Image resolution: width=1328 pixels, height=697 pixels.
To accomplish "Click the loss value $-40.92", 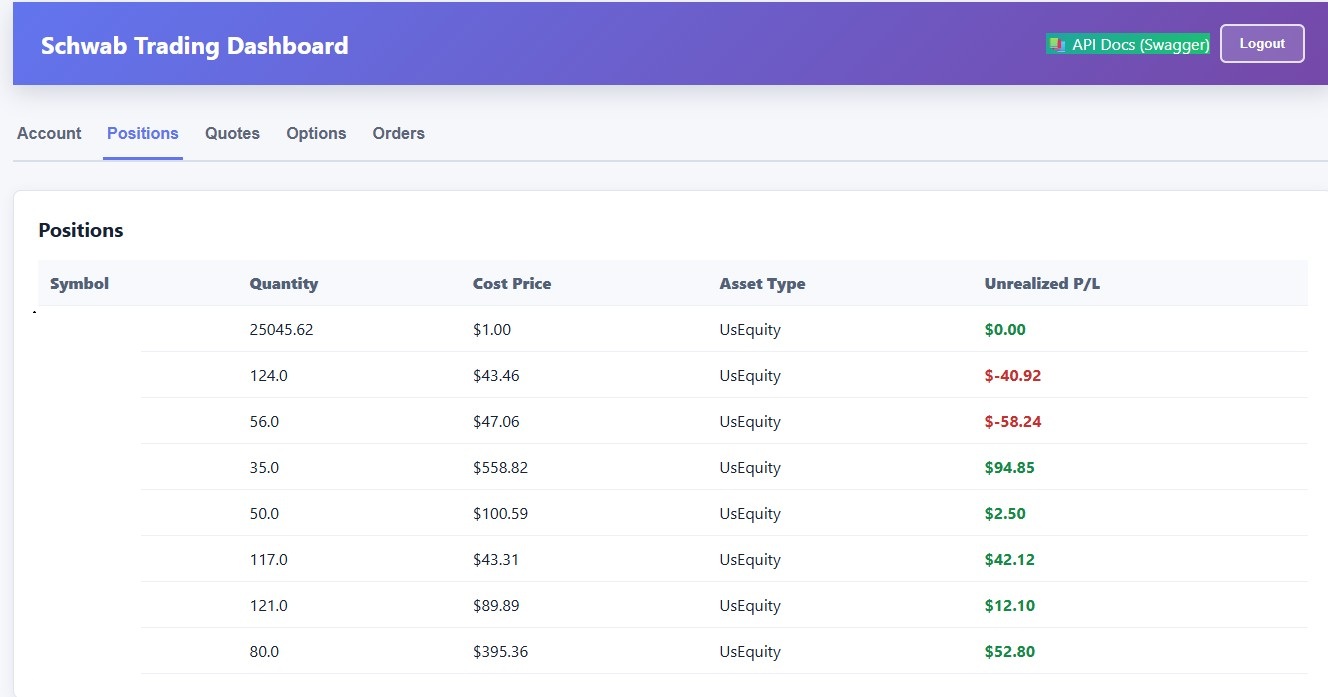I will click(1013, 376).
